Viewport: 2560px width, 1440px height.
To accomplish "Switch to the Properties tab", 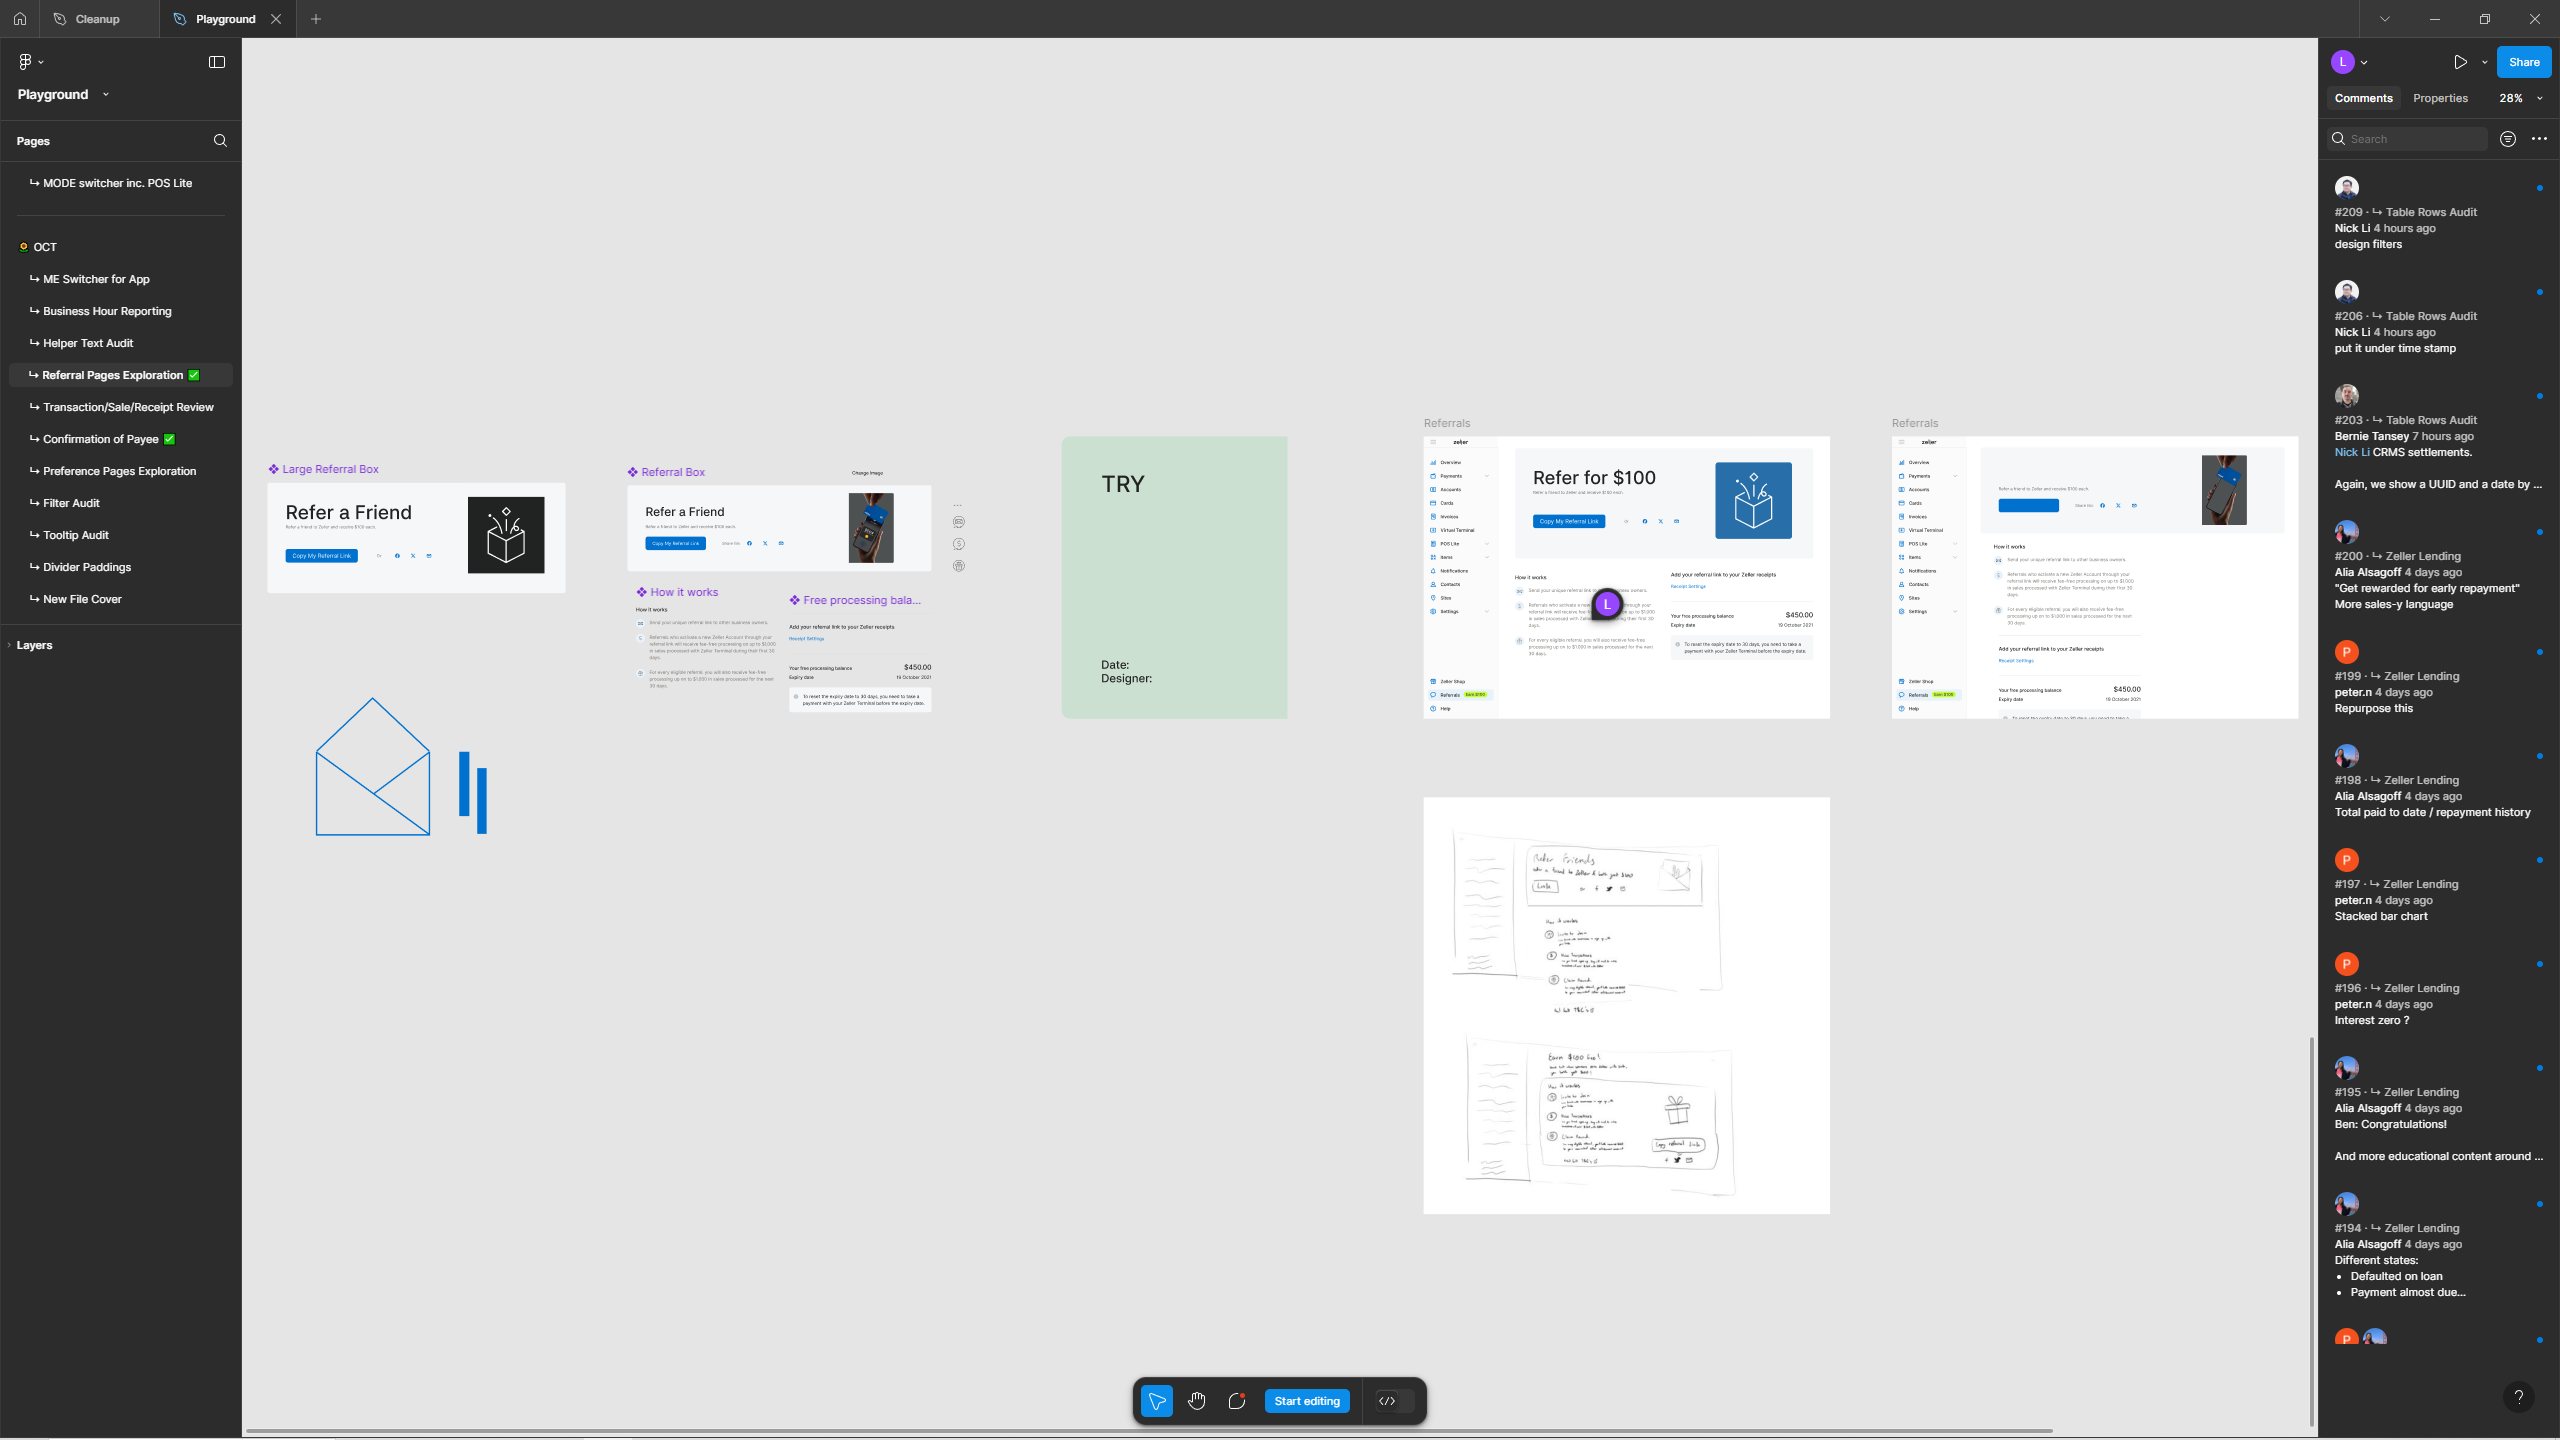I will pyautogui.click(x=2439, y=97).
